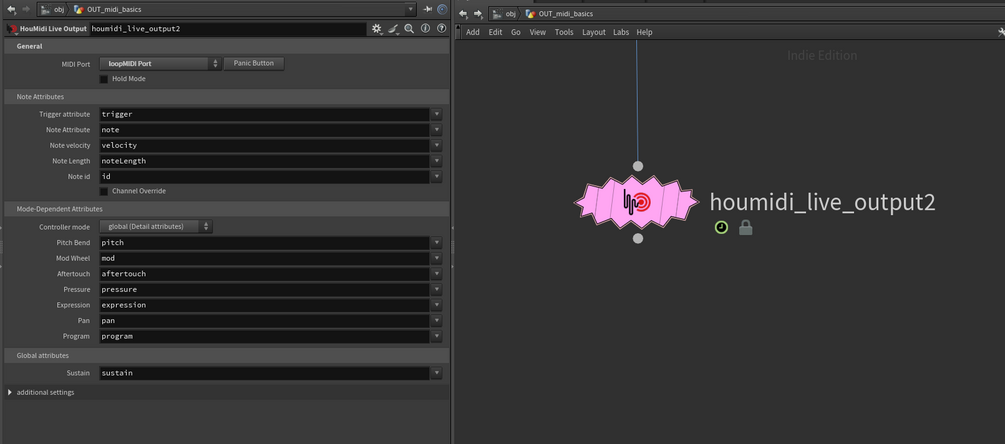Go forward in the network view
Image resolution: width=1005 pixels, height=444 pixels.
point(478,13)
